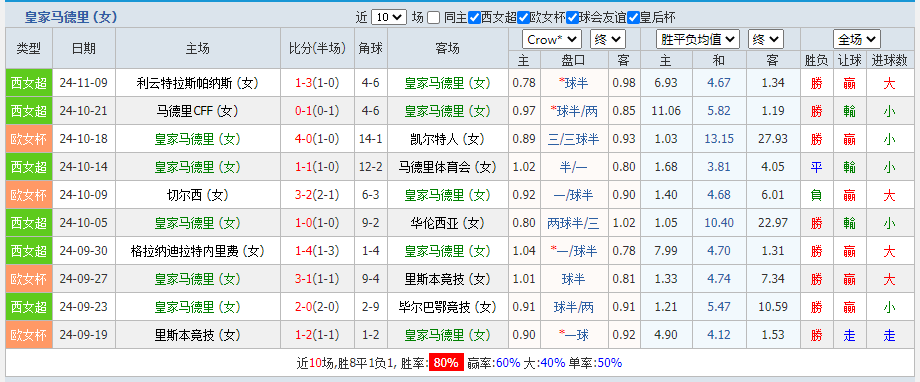The image size is (920, 382).
Task: Click the 西女超 tag on 24-09-30 row
Action: tap(29, 251)
